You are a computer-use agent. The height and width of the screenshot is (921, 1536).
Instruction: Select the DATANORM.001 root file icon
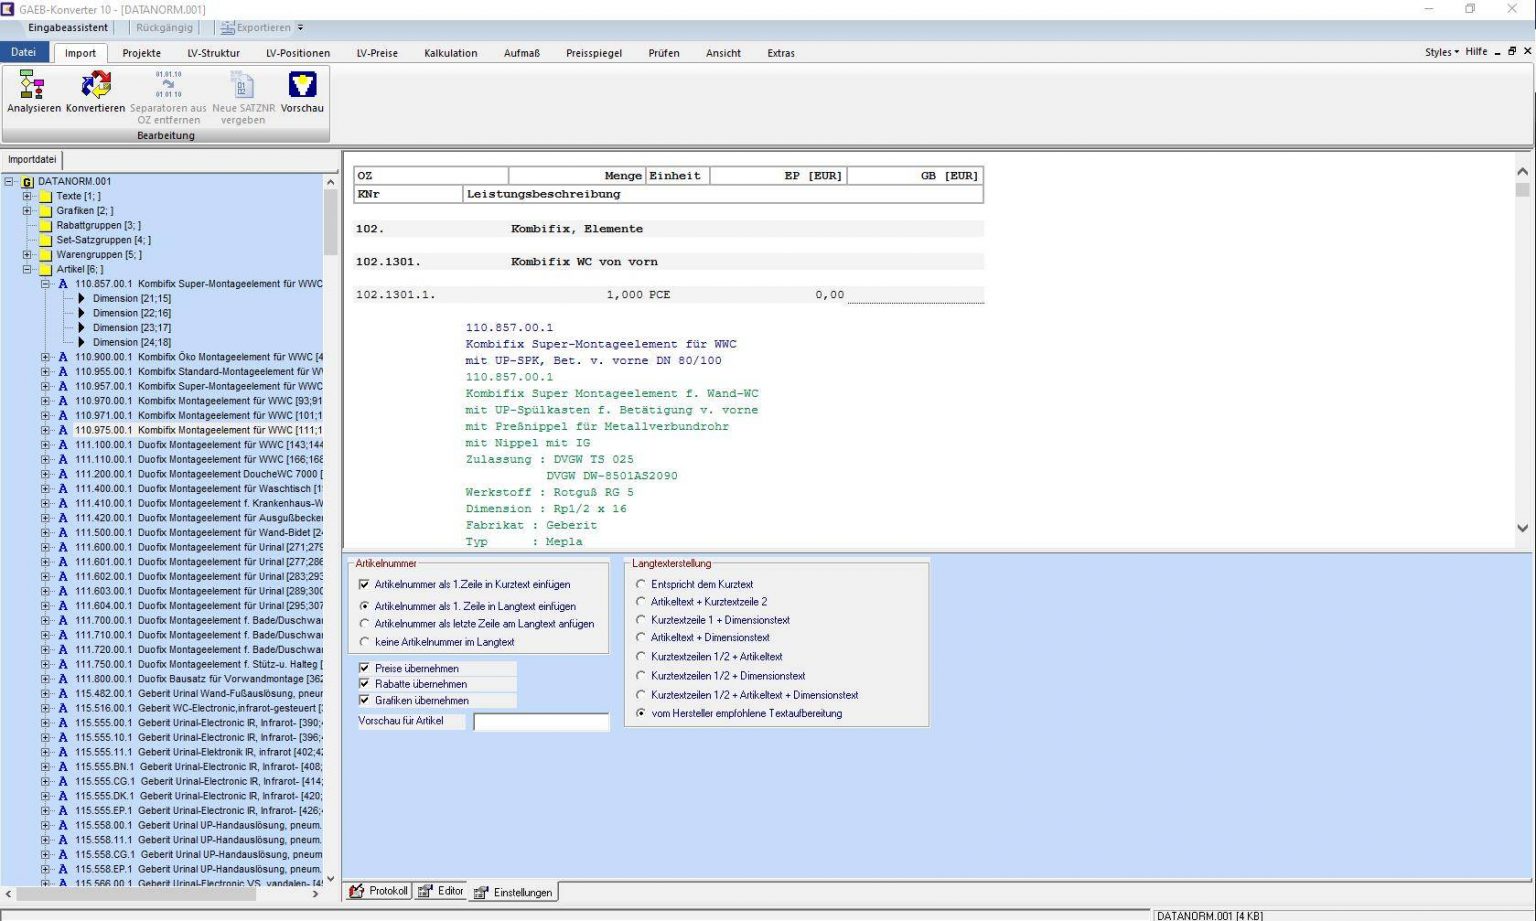pyautogui.click(x=28, y=182)
